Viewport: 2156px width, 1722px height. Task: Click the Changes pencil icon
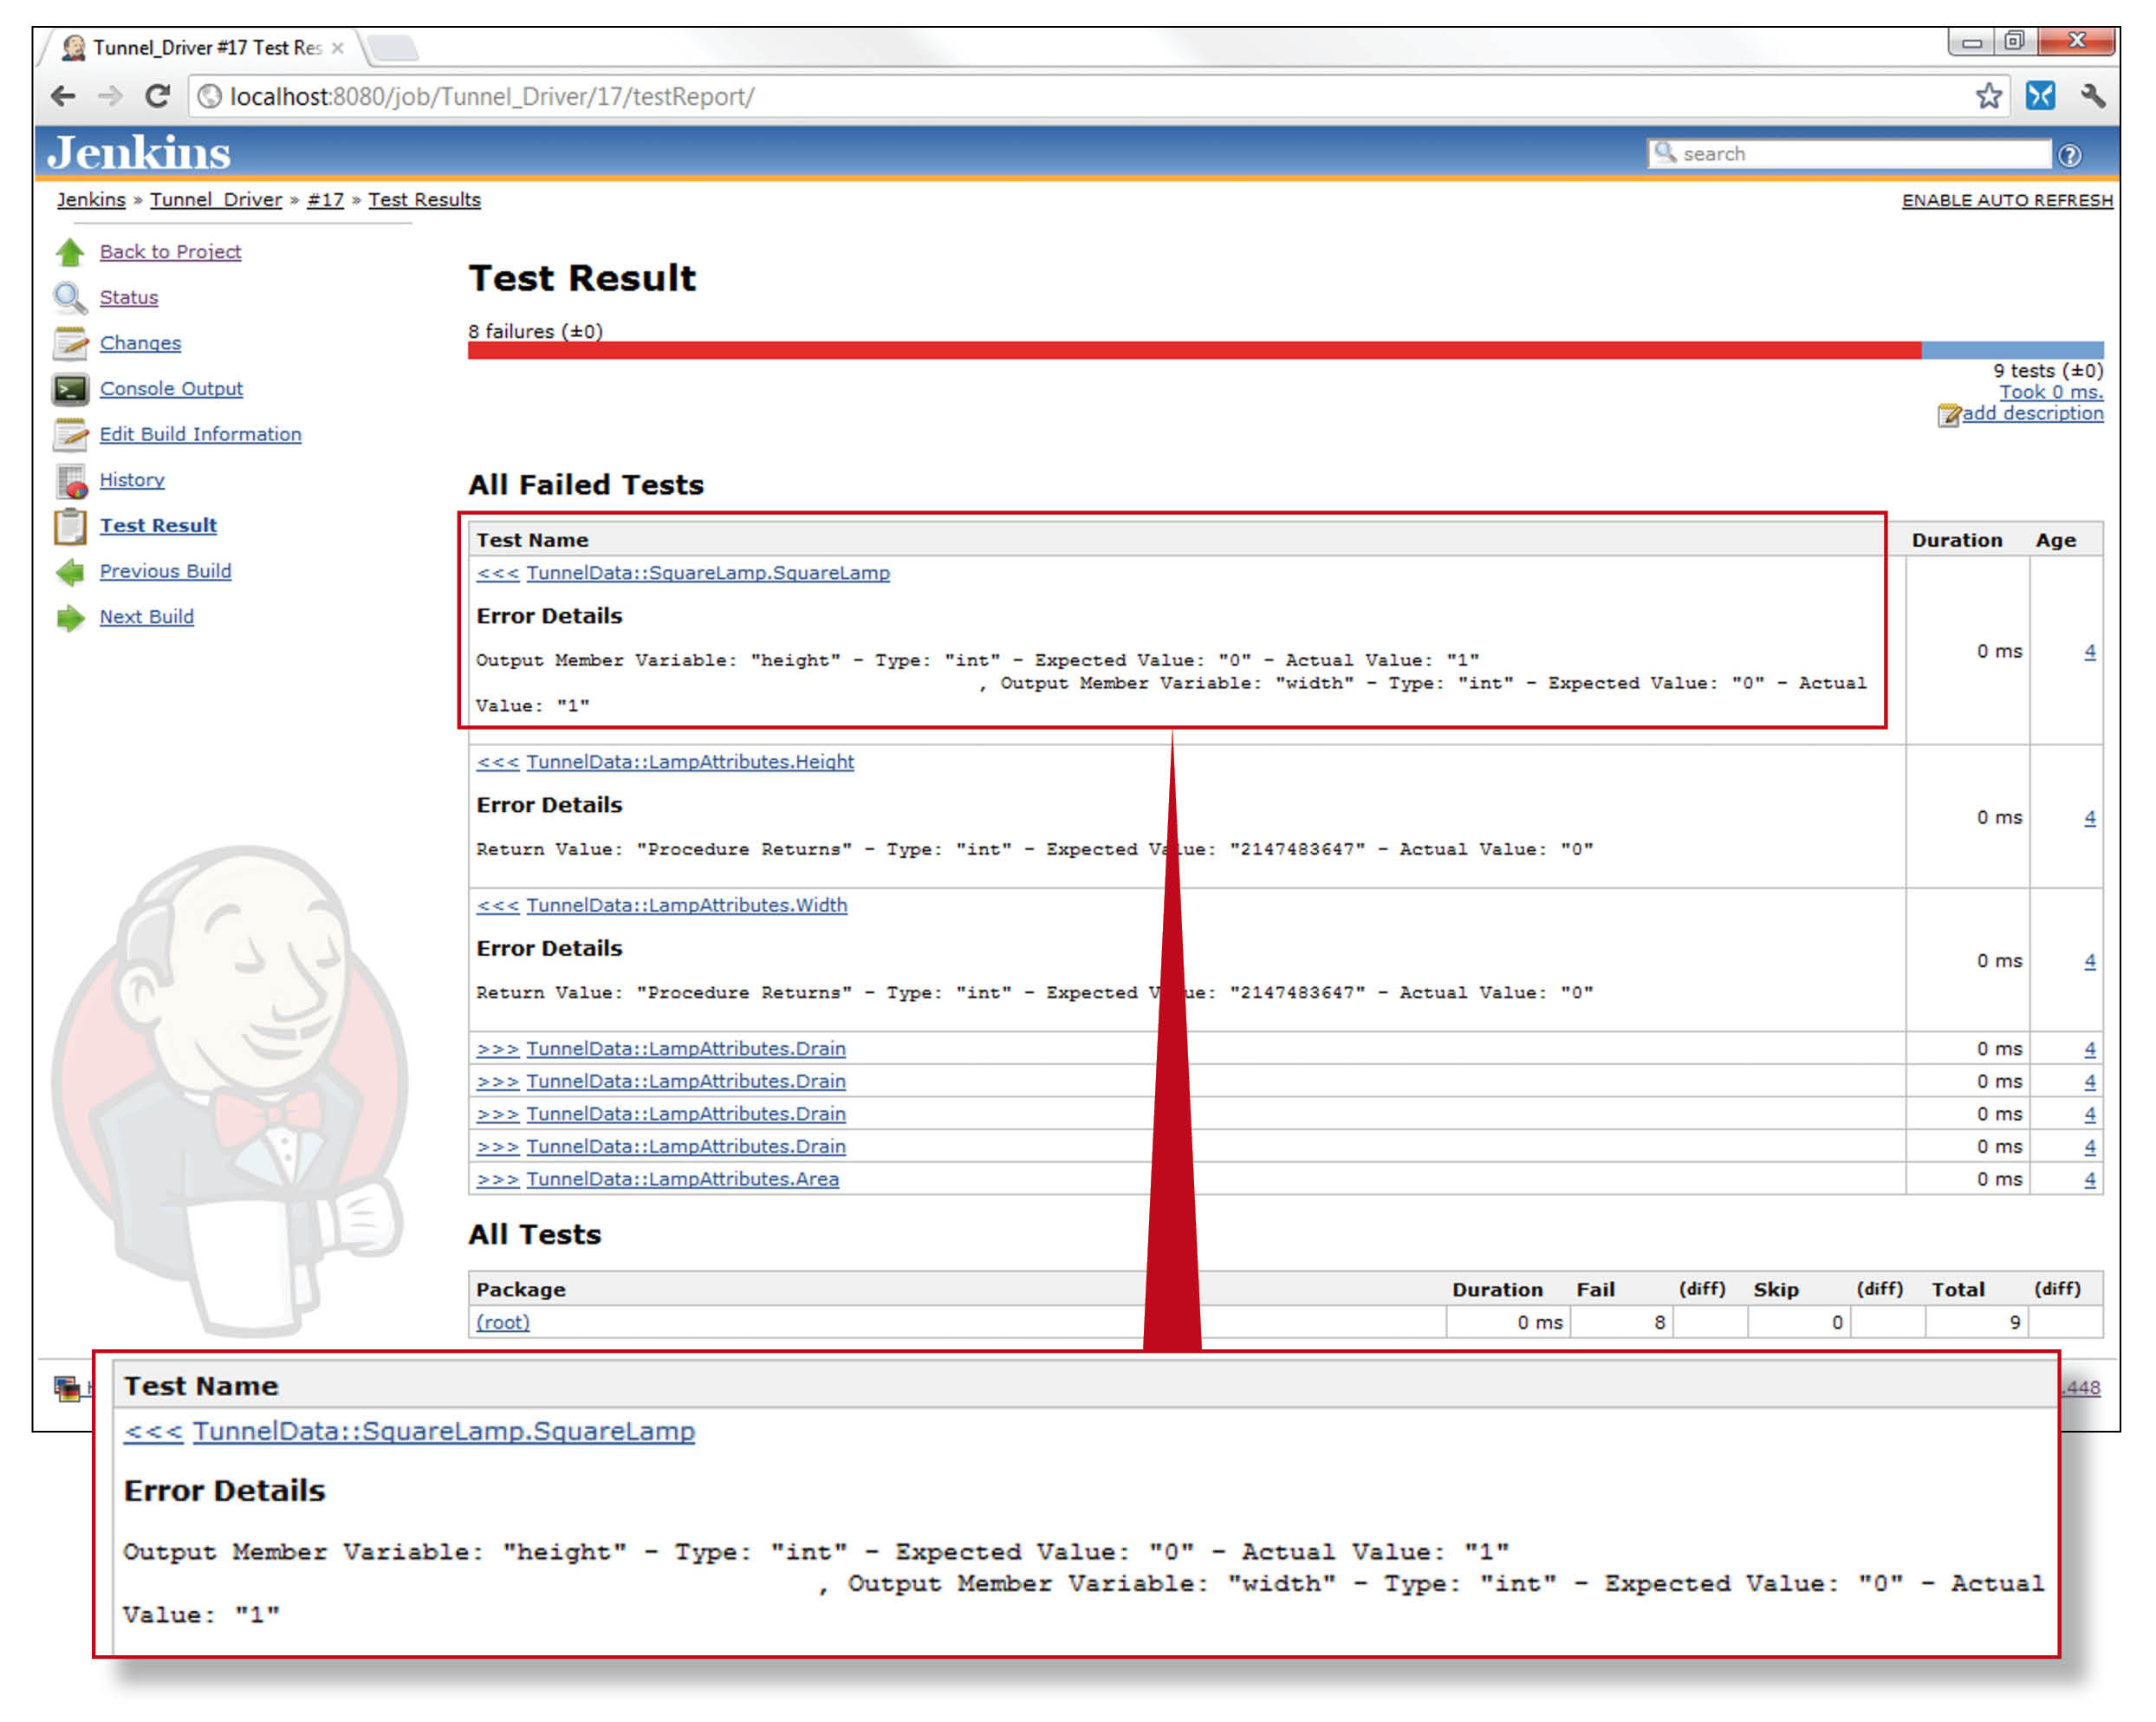[69, 344]
